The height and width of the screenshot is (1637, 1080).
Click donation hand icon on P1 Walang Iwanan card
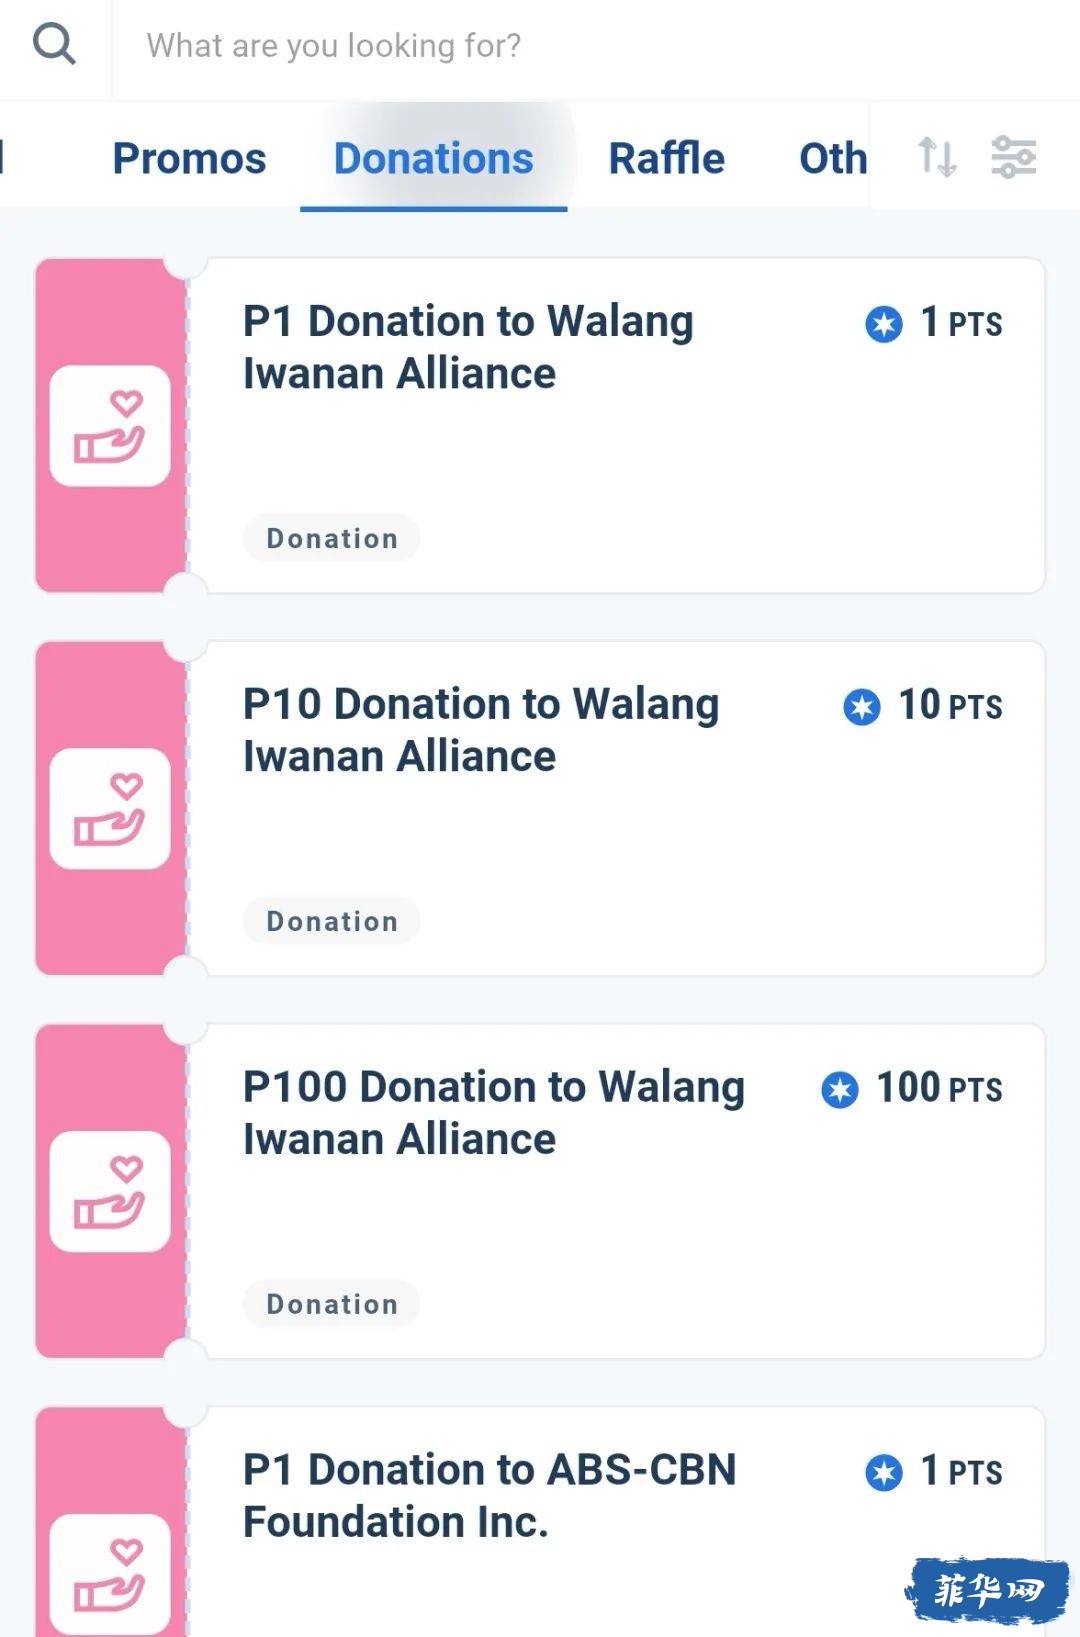[110, 426]
